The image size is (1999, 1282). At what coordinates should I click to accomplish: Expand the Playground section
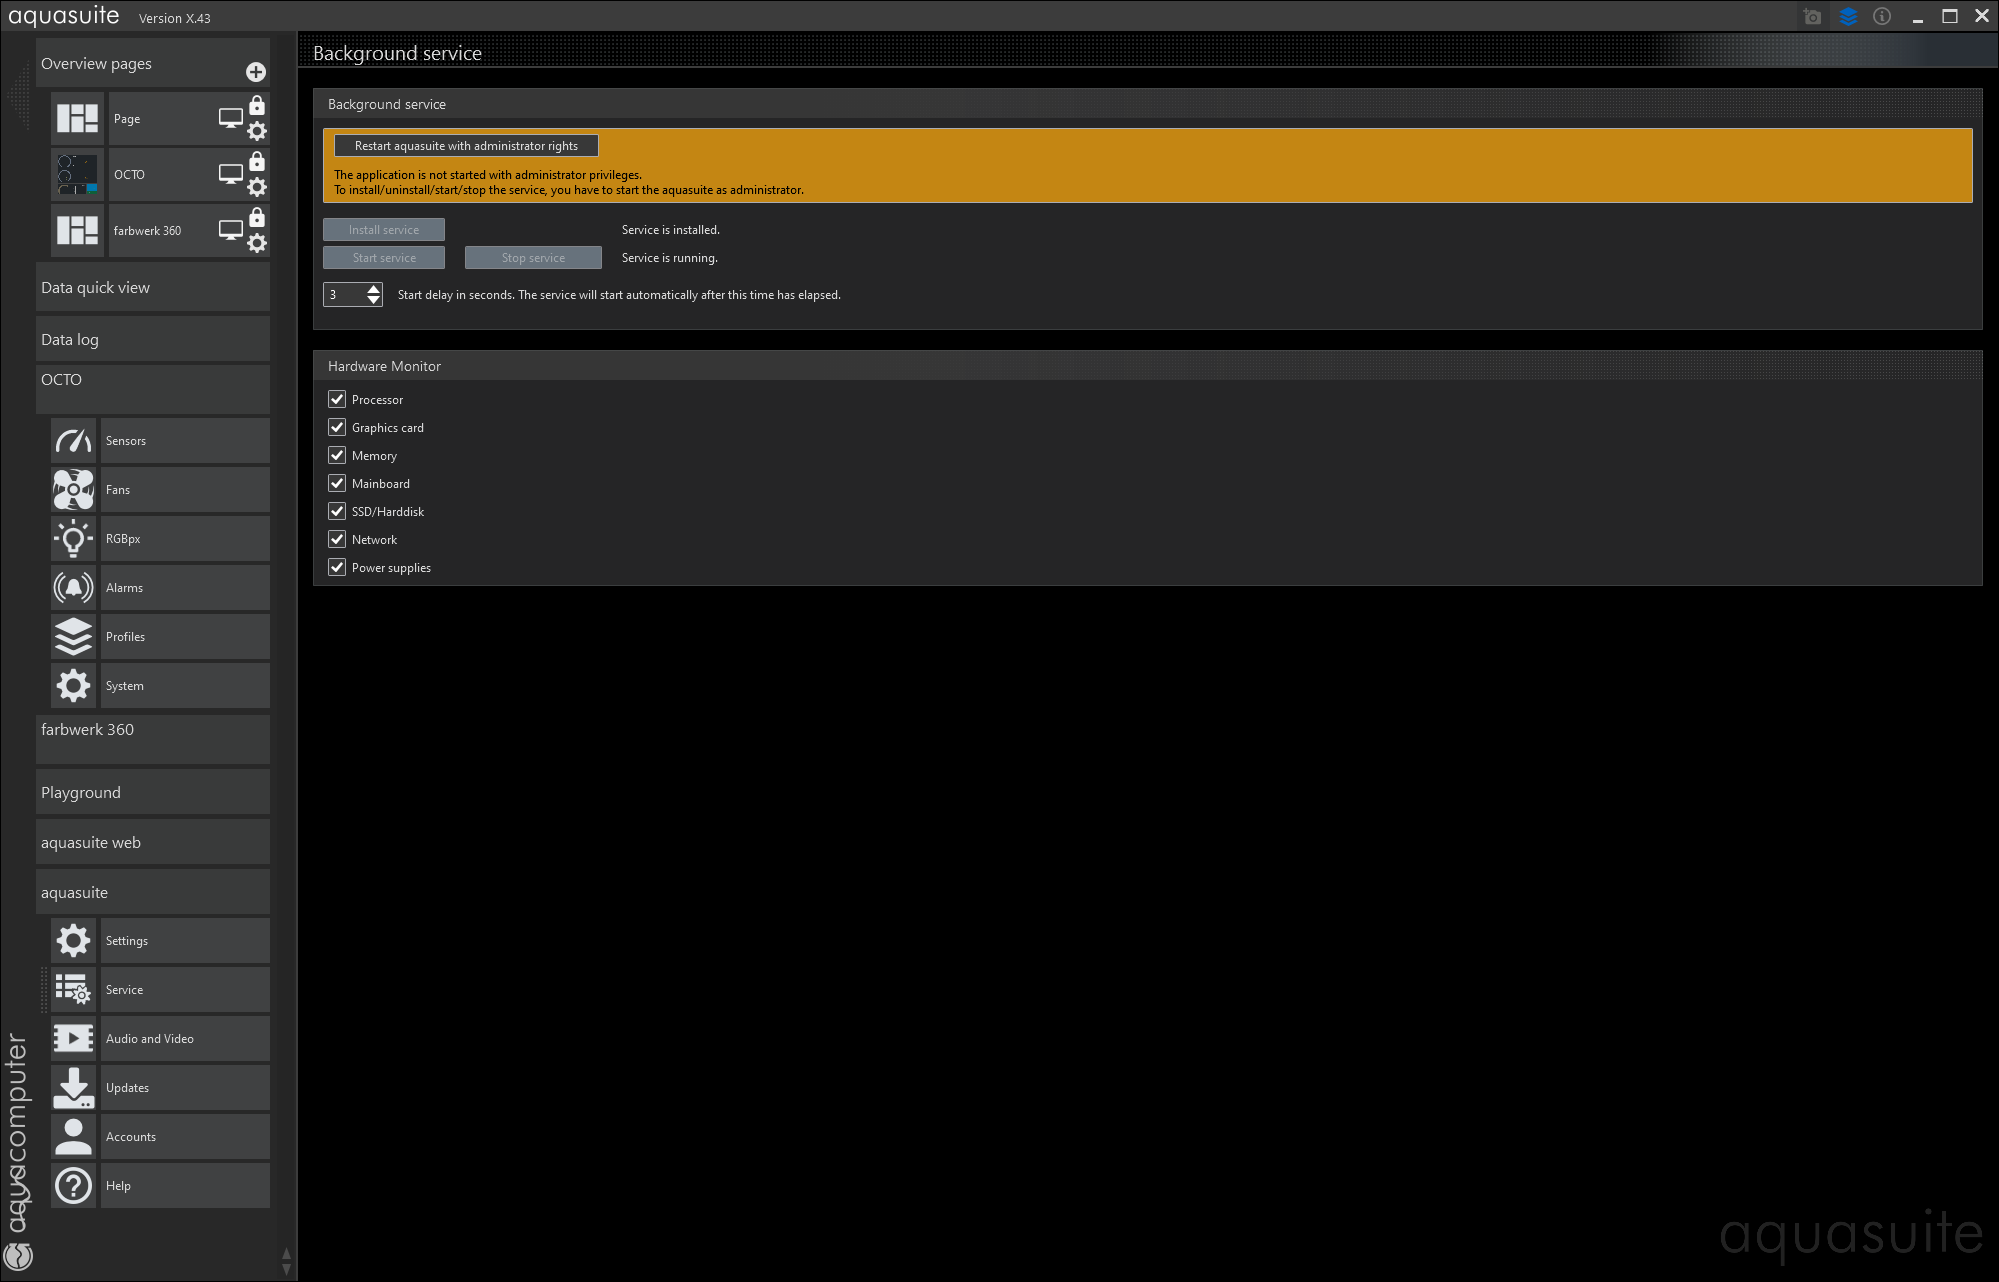click(x=152, y=793)
